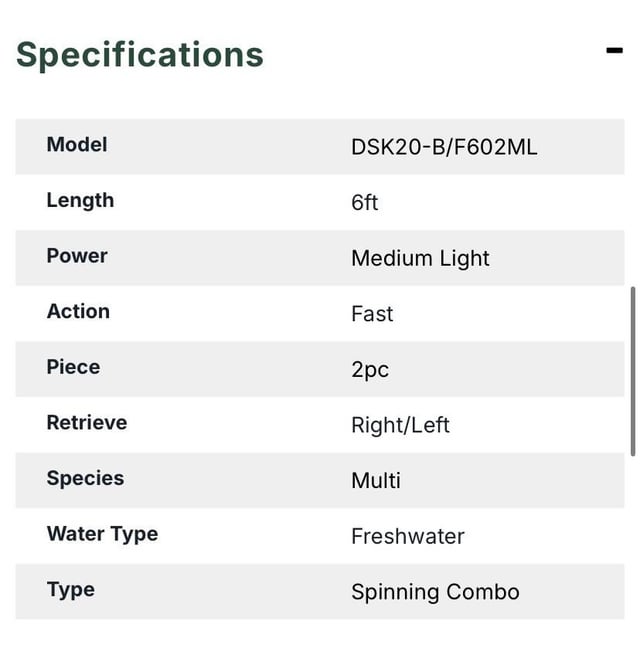Select the Fast action value
The height and width of the screenshot is (658, 640).
372,314
